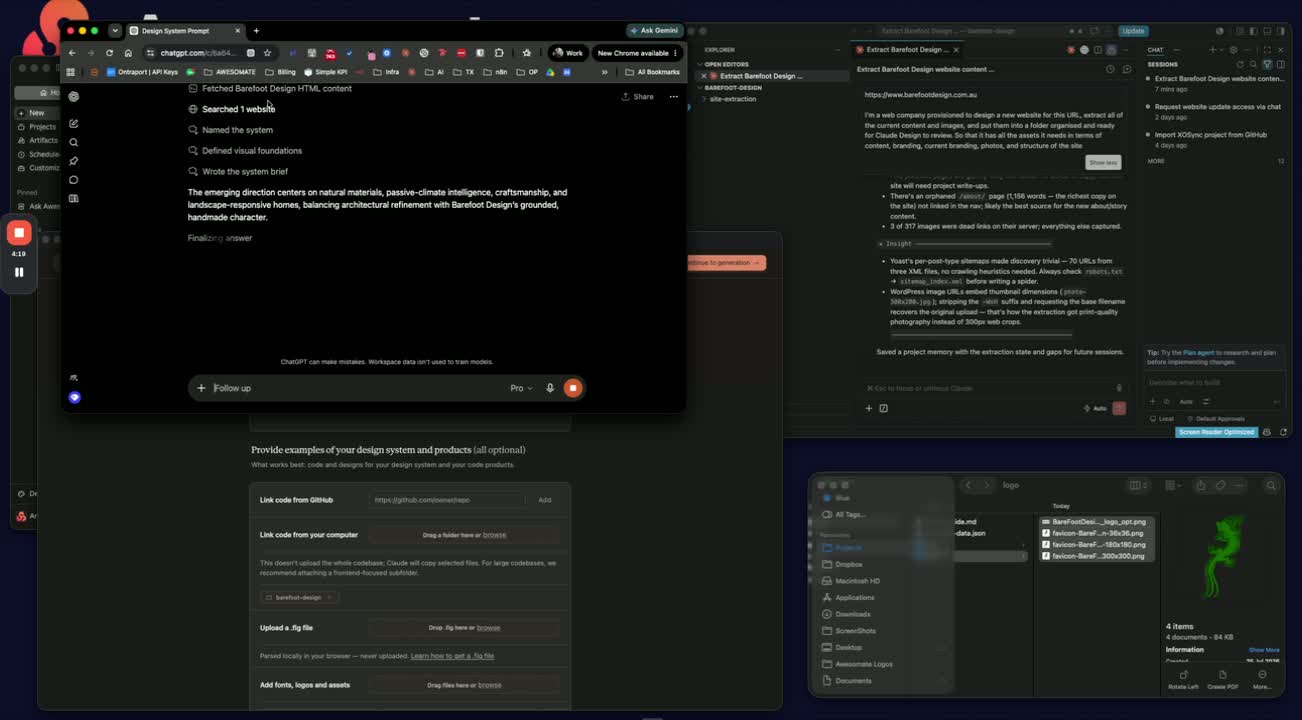Viewport: 1302px width, 720px height.
Task: Activate the microphone dictation in ChatGPT composer
Action: click(549, 388)
